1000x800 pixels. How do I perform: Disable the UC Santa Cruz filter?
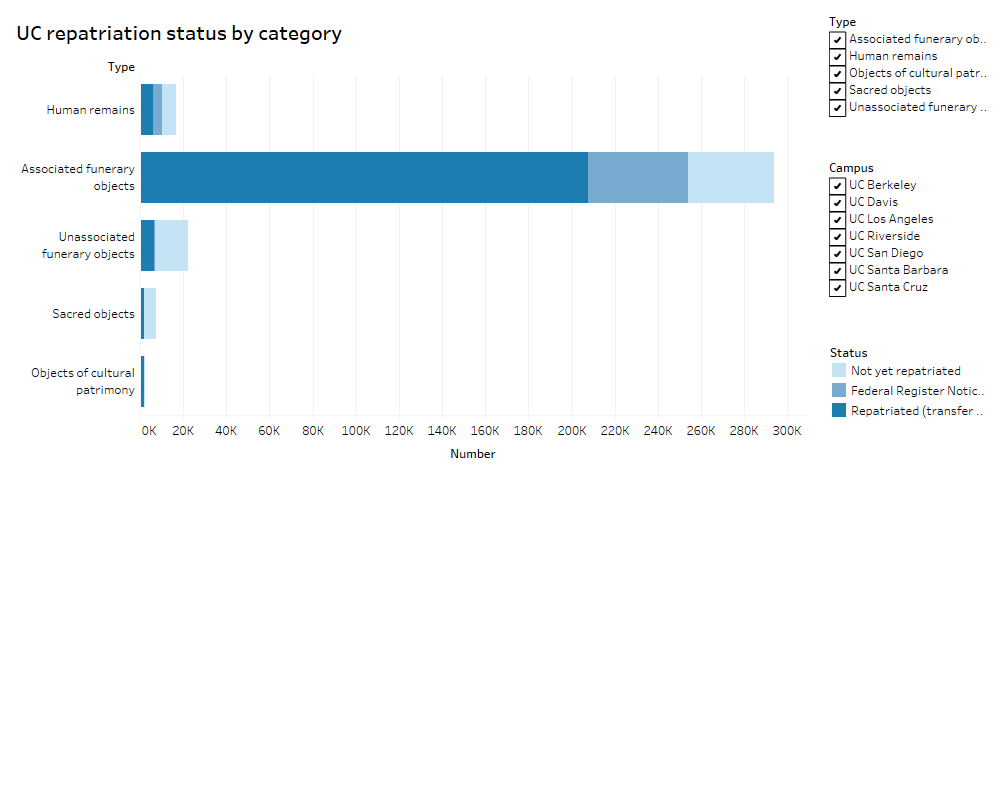point(837,288)
